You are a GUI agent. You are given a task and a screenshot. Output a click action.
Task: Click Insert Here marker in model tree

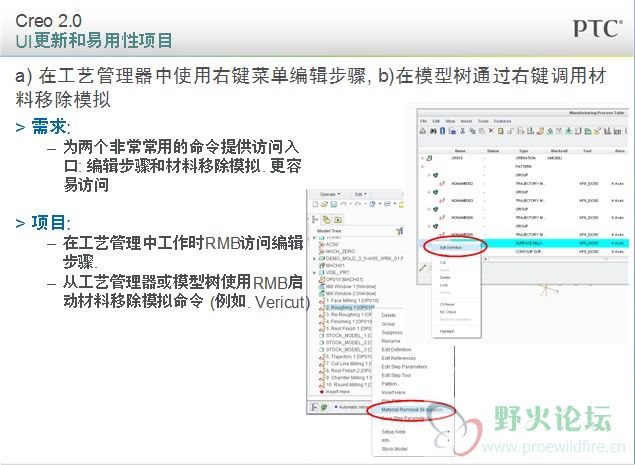[x=337, y=392]
